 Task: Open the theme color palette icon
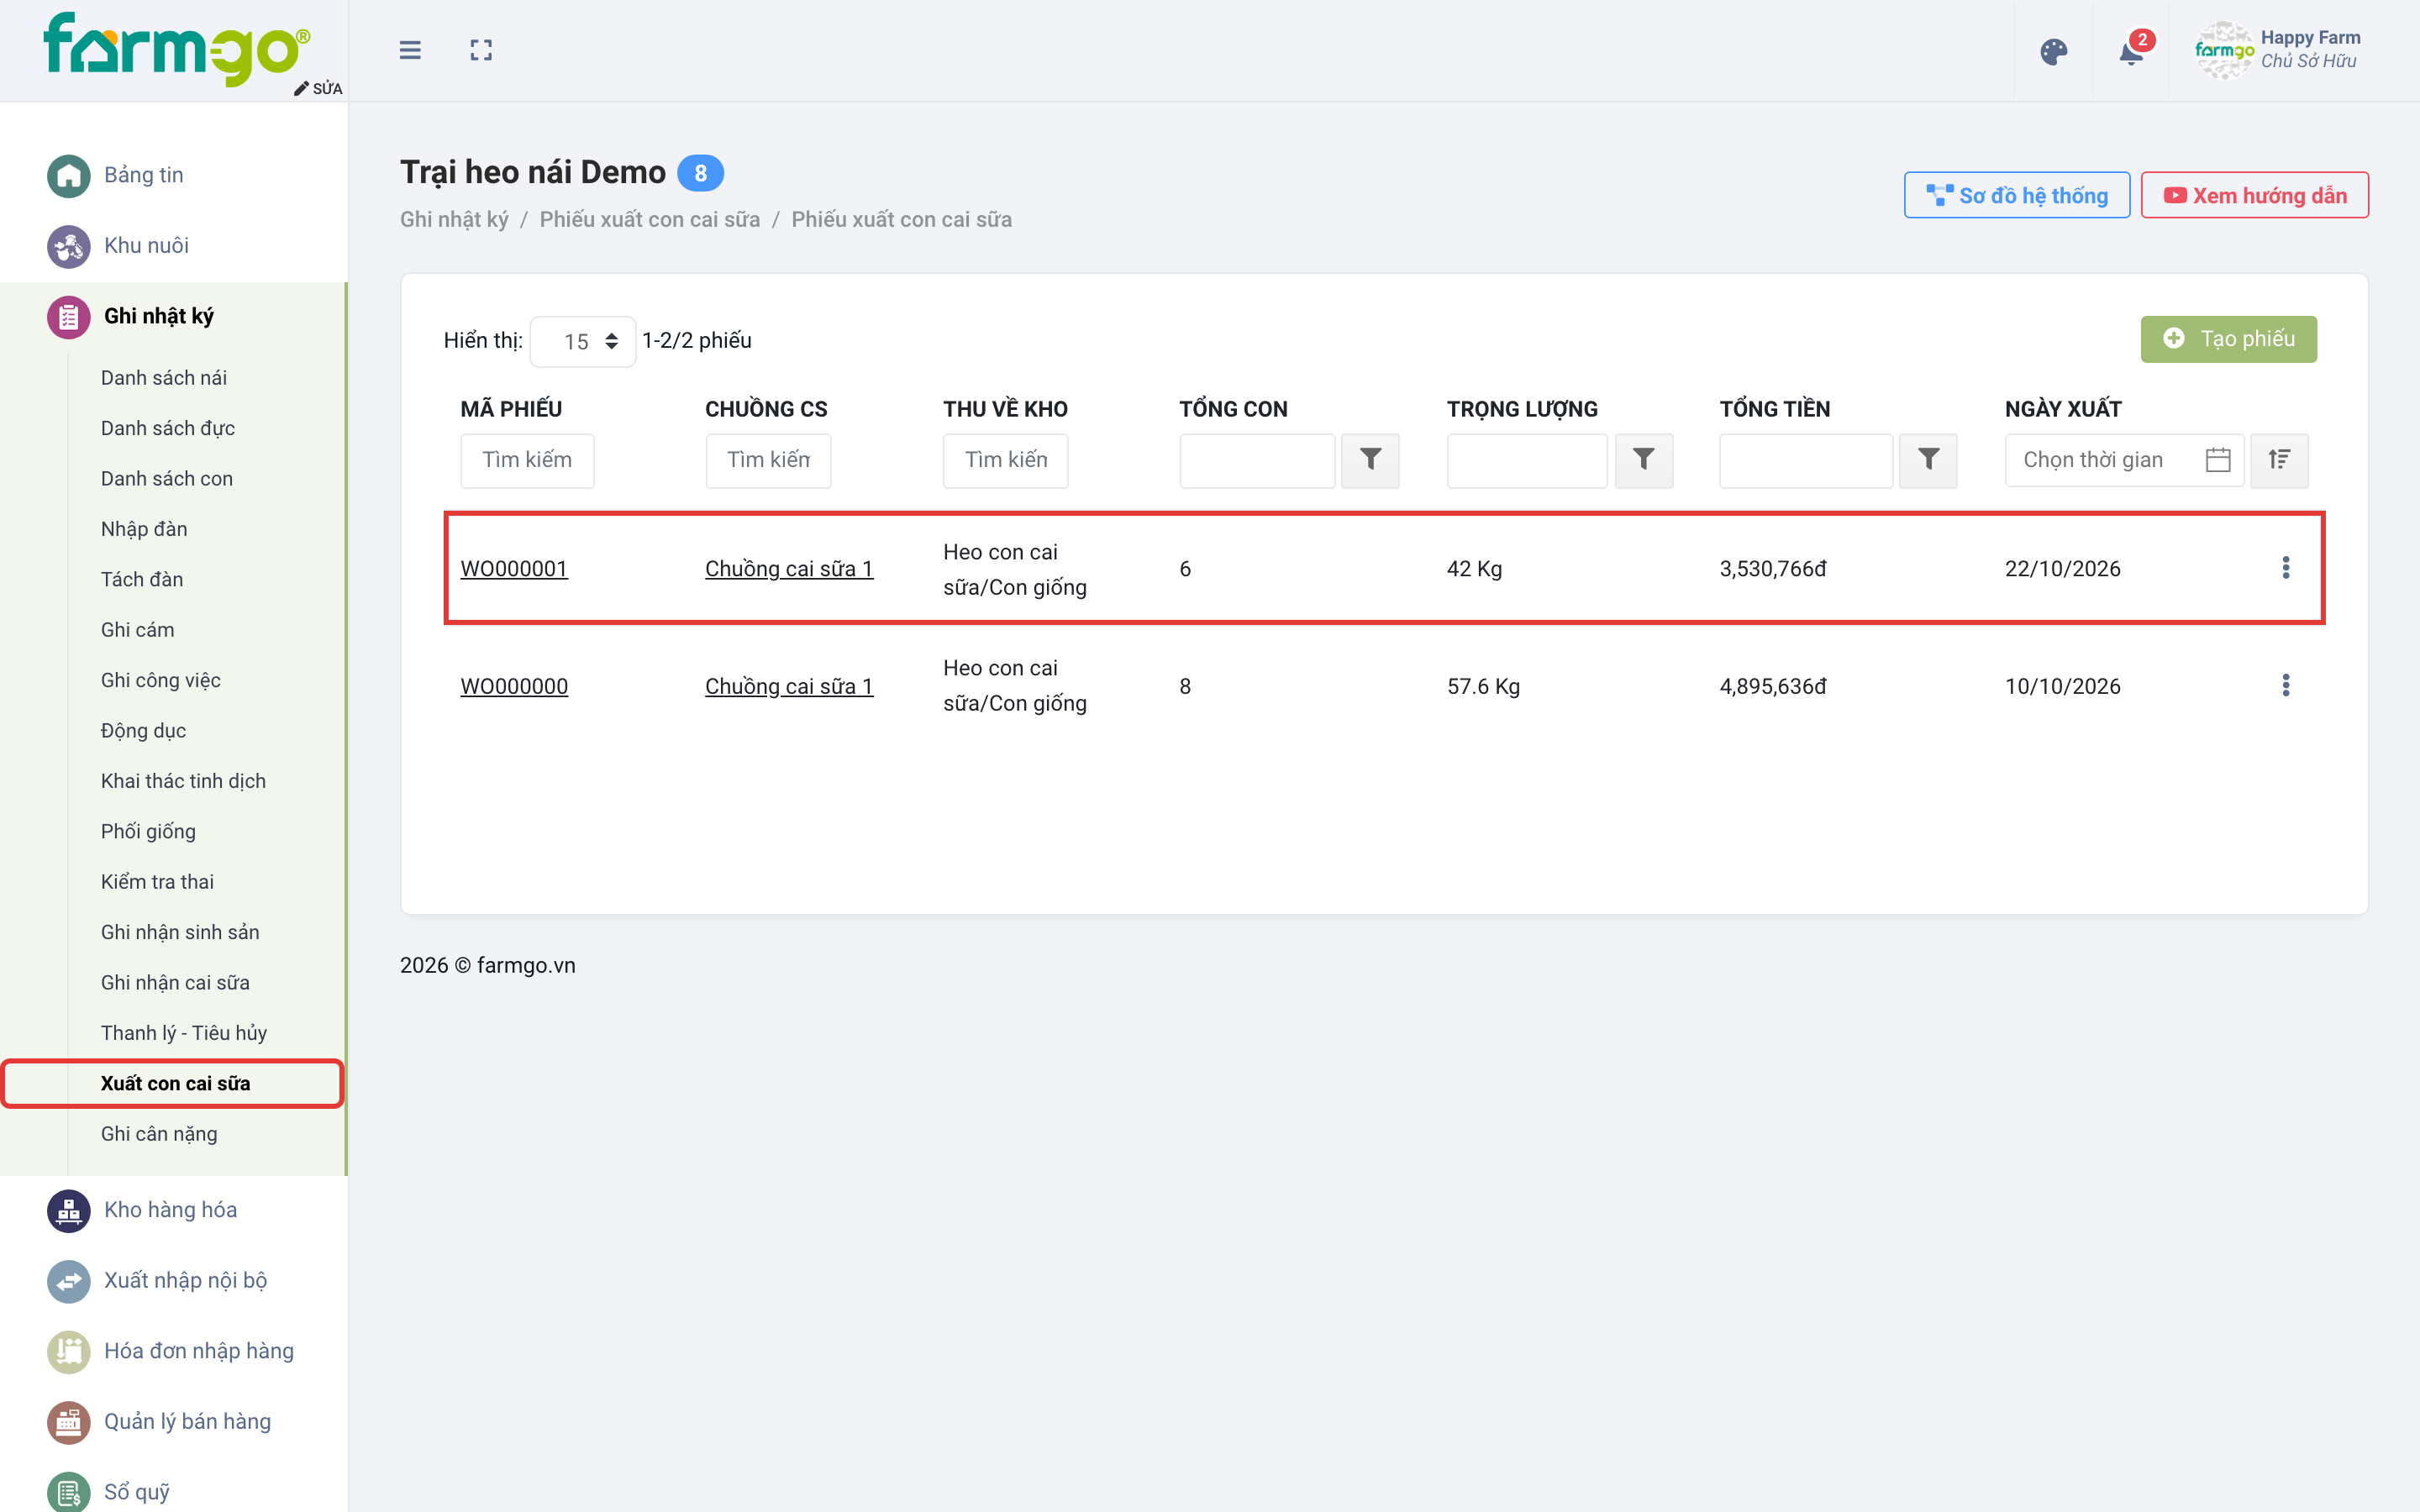pos(2053,51)
